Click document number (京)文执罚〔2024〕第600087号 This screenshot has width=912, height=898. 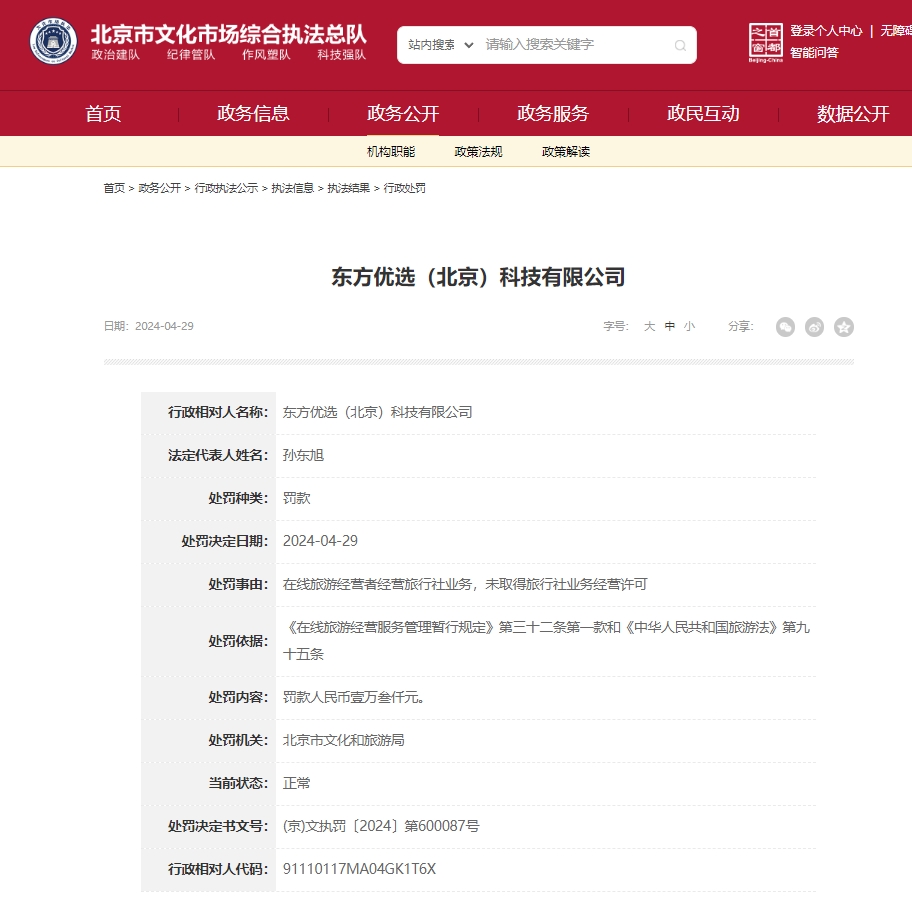[x=381, y=826]
